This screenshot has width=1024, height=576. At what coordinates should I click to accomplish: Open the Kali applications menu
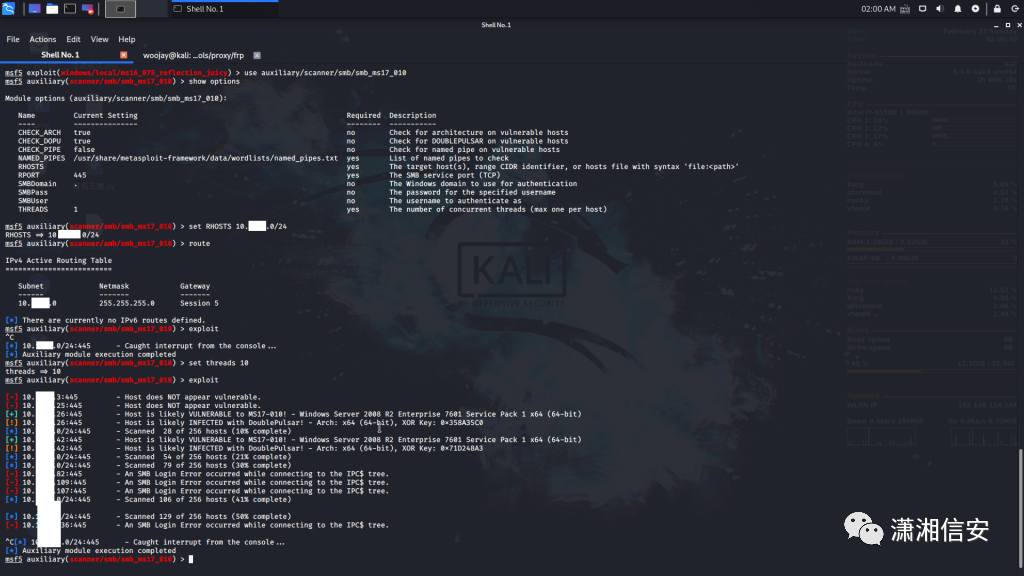(8, 8)
